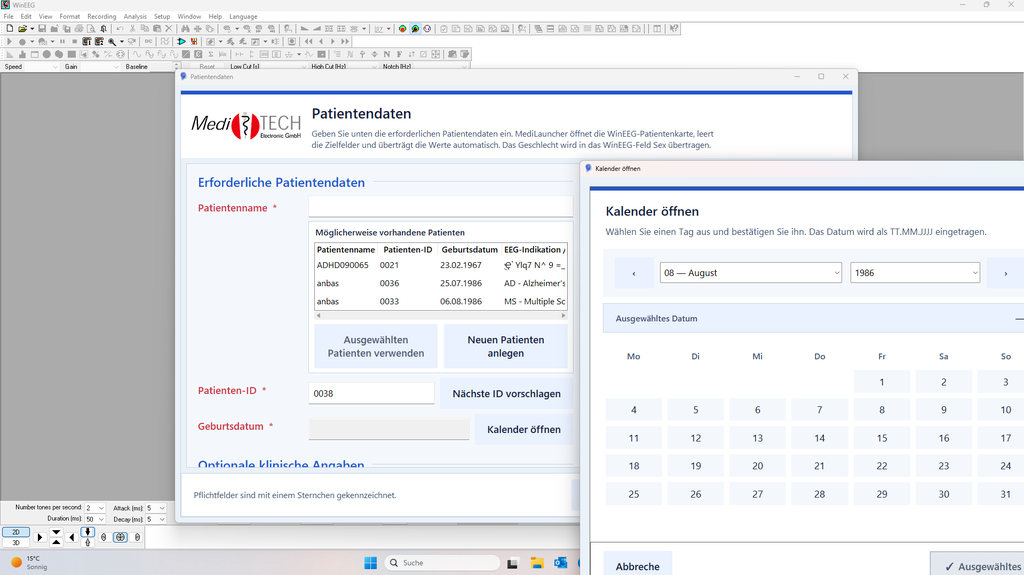The height and width of the screenshot is (575, 1024).
Task: Click the magnifier zoom tool icon
Action: pyautogui.click(x=112, y=41)
